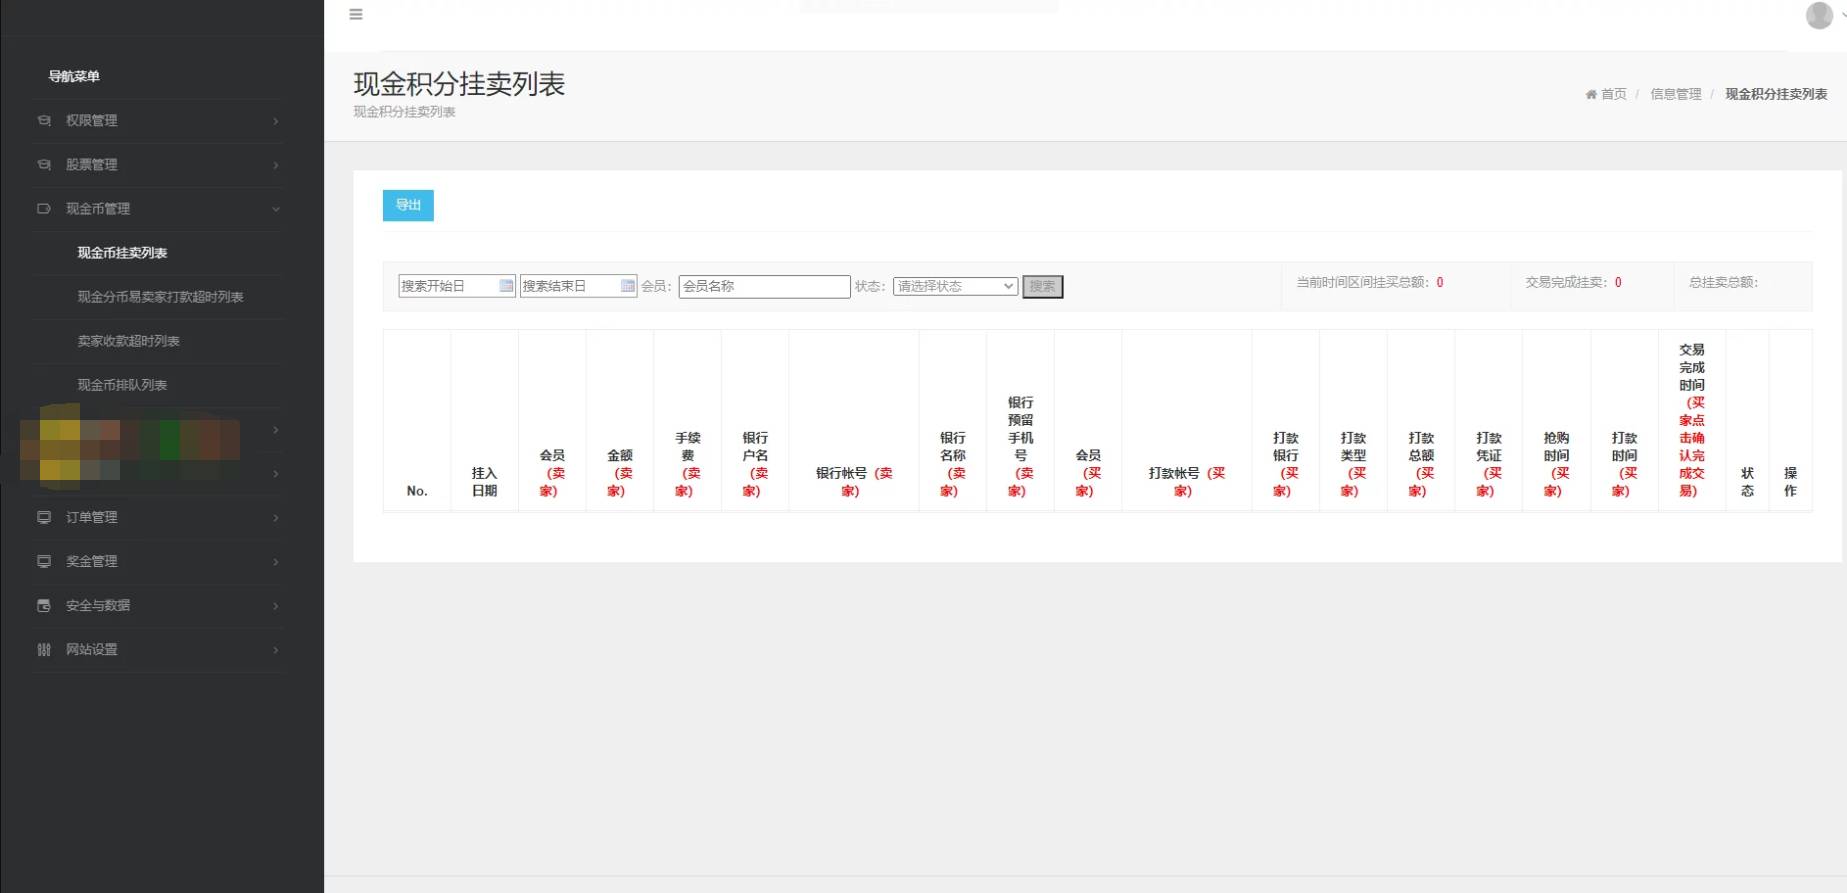The image size is (1847, 893).
Task: Click the 订单管理 monitor icon
Action: [x=44, y=517]
